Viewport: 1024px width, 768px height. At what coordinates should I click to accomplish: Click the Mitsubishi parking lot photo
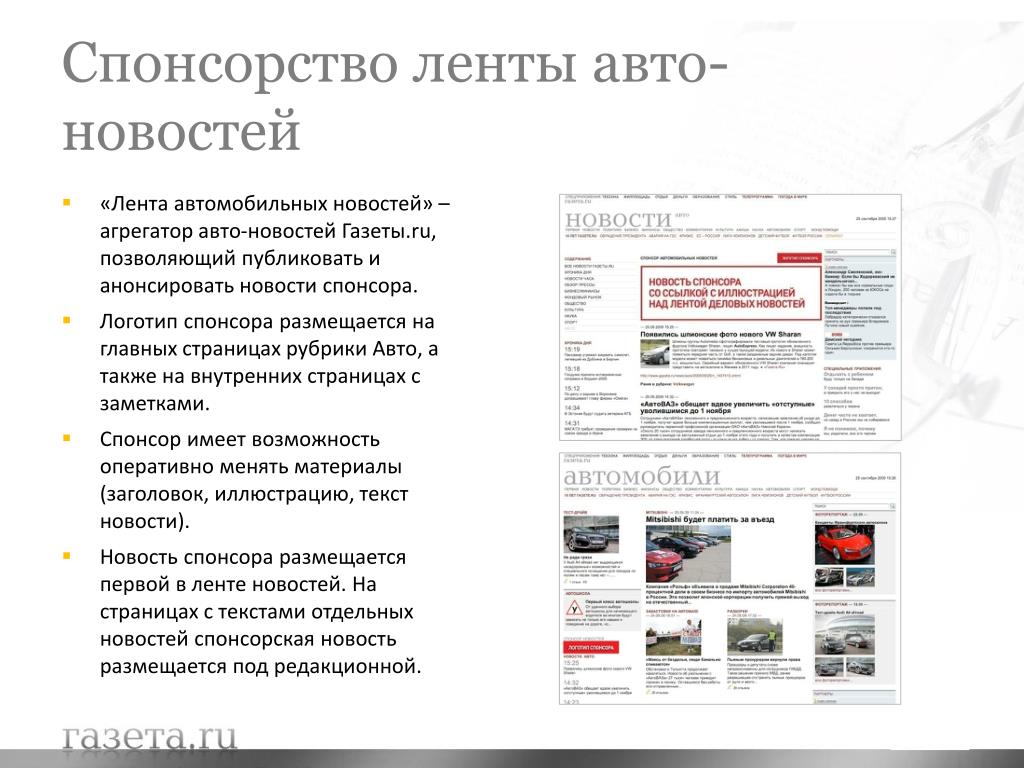point(688,554)
